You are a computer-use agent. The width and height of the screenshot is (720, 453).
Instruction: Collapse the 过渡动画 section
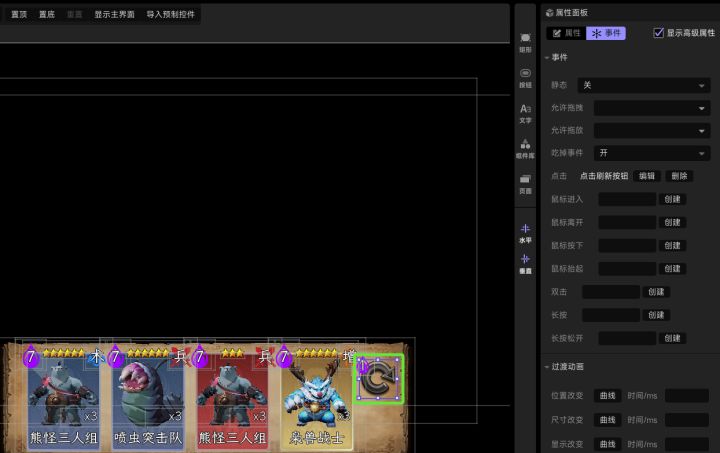547,367
